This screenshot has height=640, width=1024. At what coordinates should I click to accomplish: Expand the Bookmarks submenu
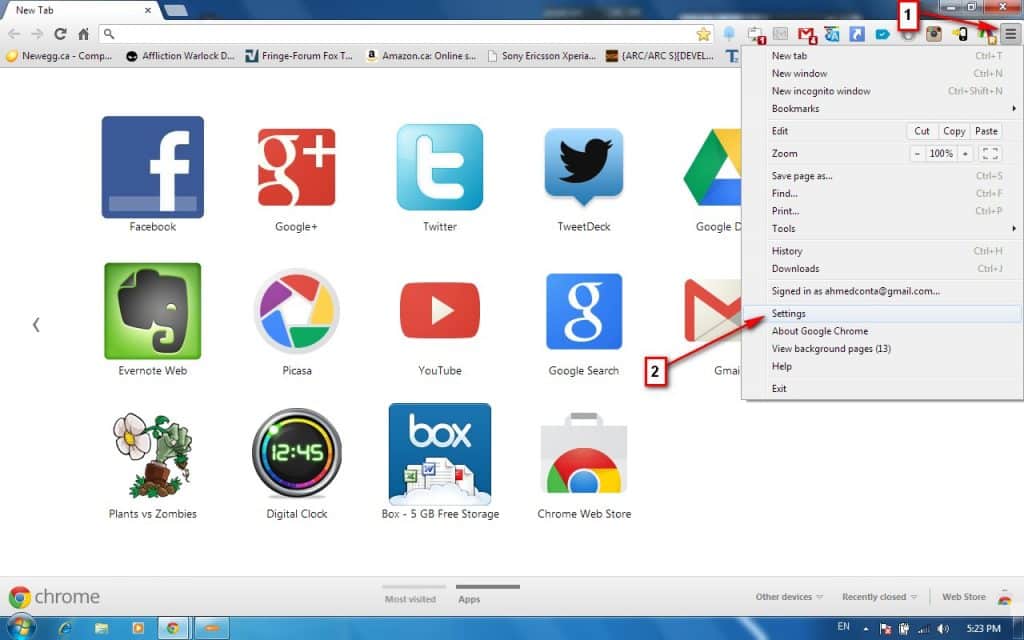pyautogui.click(x=882, y=108)
